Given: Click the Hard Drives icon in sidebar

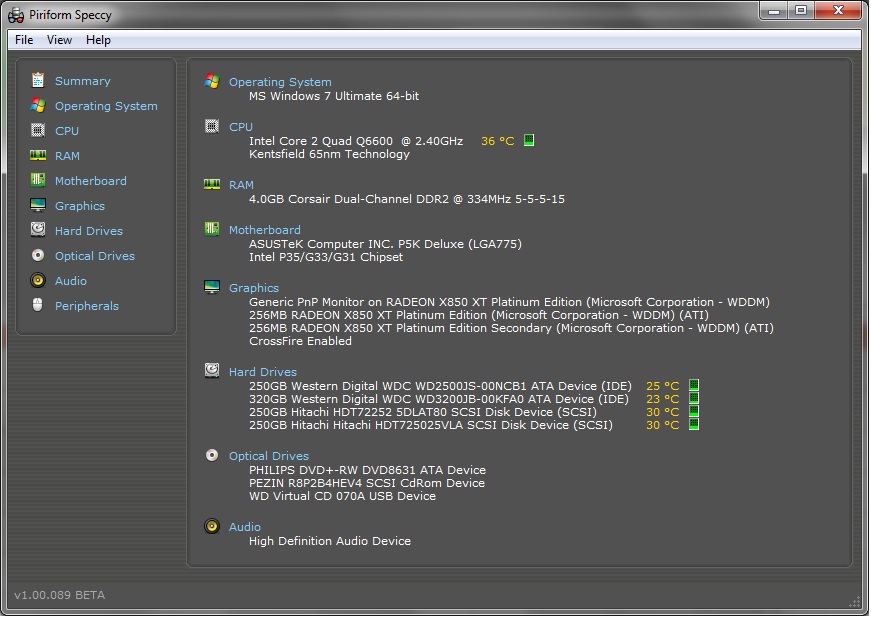Looking at the screenshot, I should click(38, 230).
